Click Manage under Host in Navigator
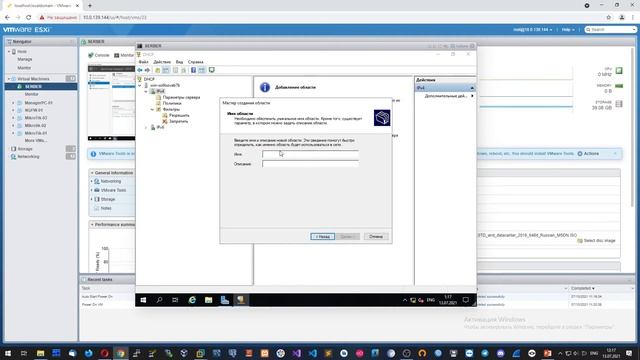 click(24, 60)
